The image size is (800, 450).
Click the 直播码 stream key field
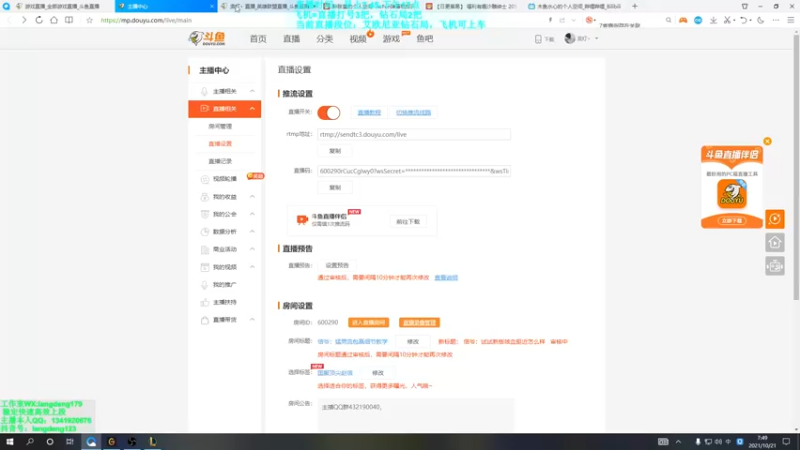coord(414,171)
